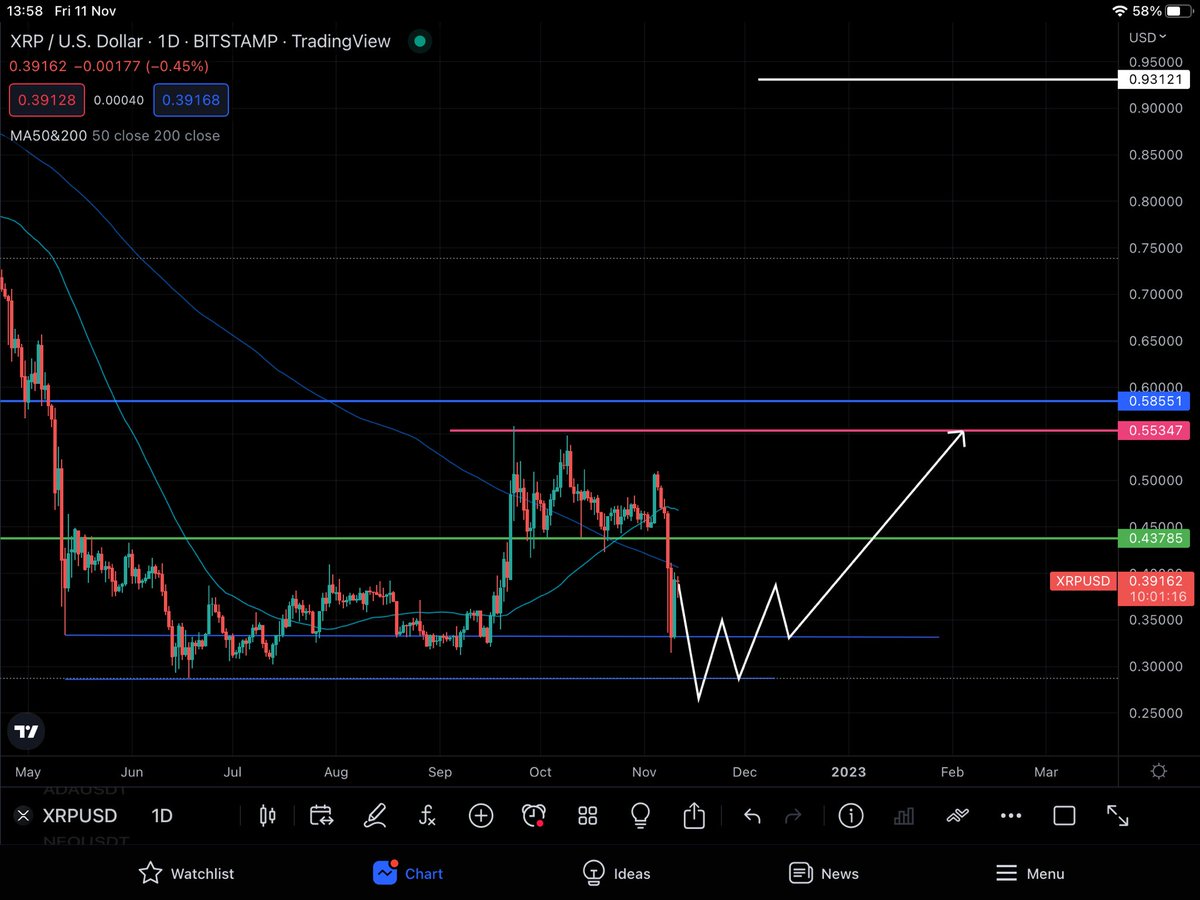Open the three-dots more options
This screenshot has width=1200, height=900.
pyautogui.click(x=1011, y=816)
